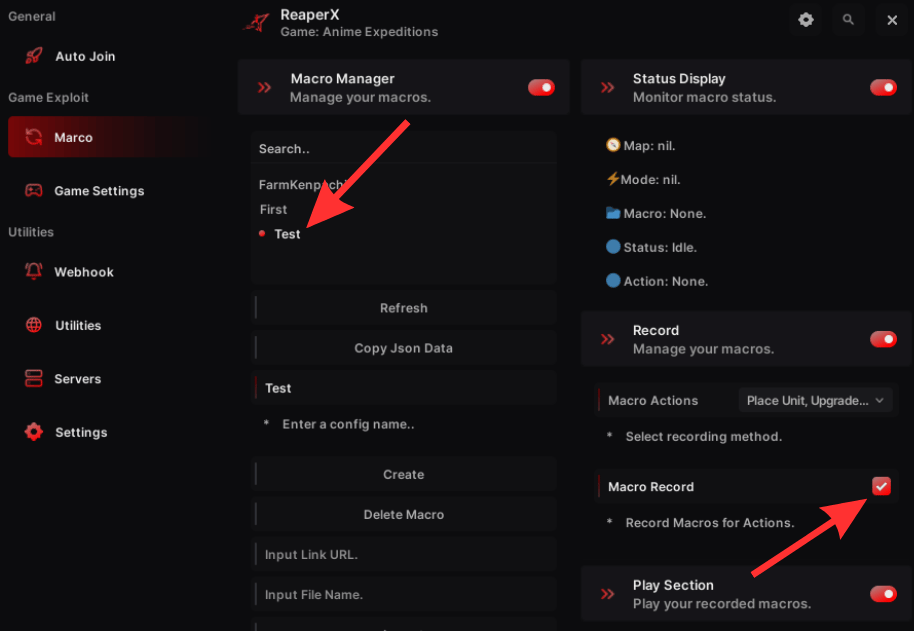Open the Webhook page
This screenshot has height=631, width=914.
[108, 272]
